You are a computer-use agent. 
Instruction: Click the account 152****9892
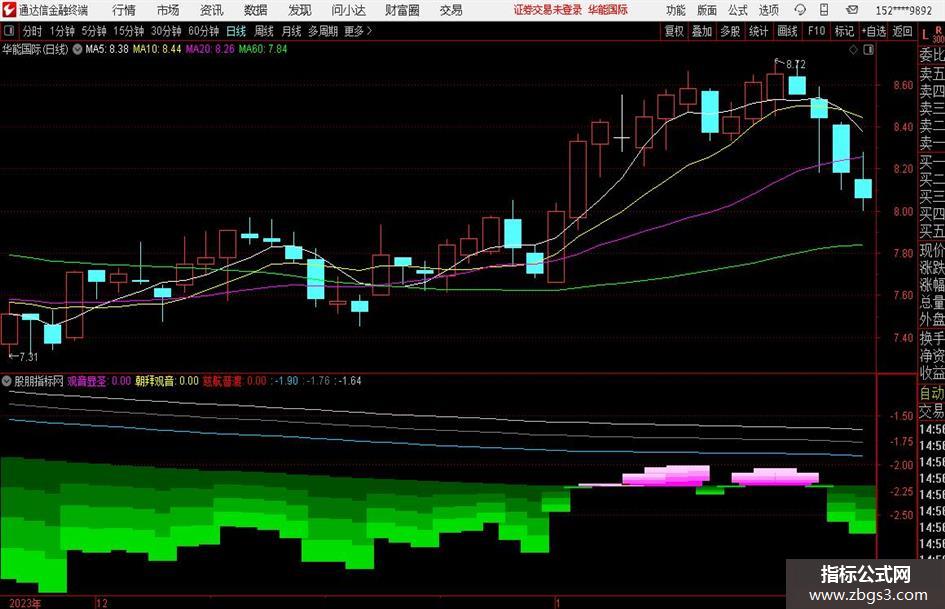click(903, 10)
